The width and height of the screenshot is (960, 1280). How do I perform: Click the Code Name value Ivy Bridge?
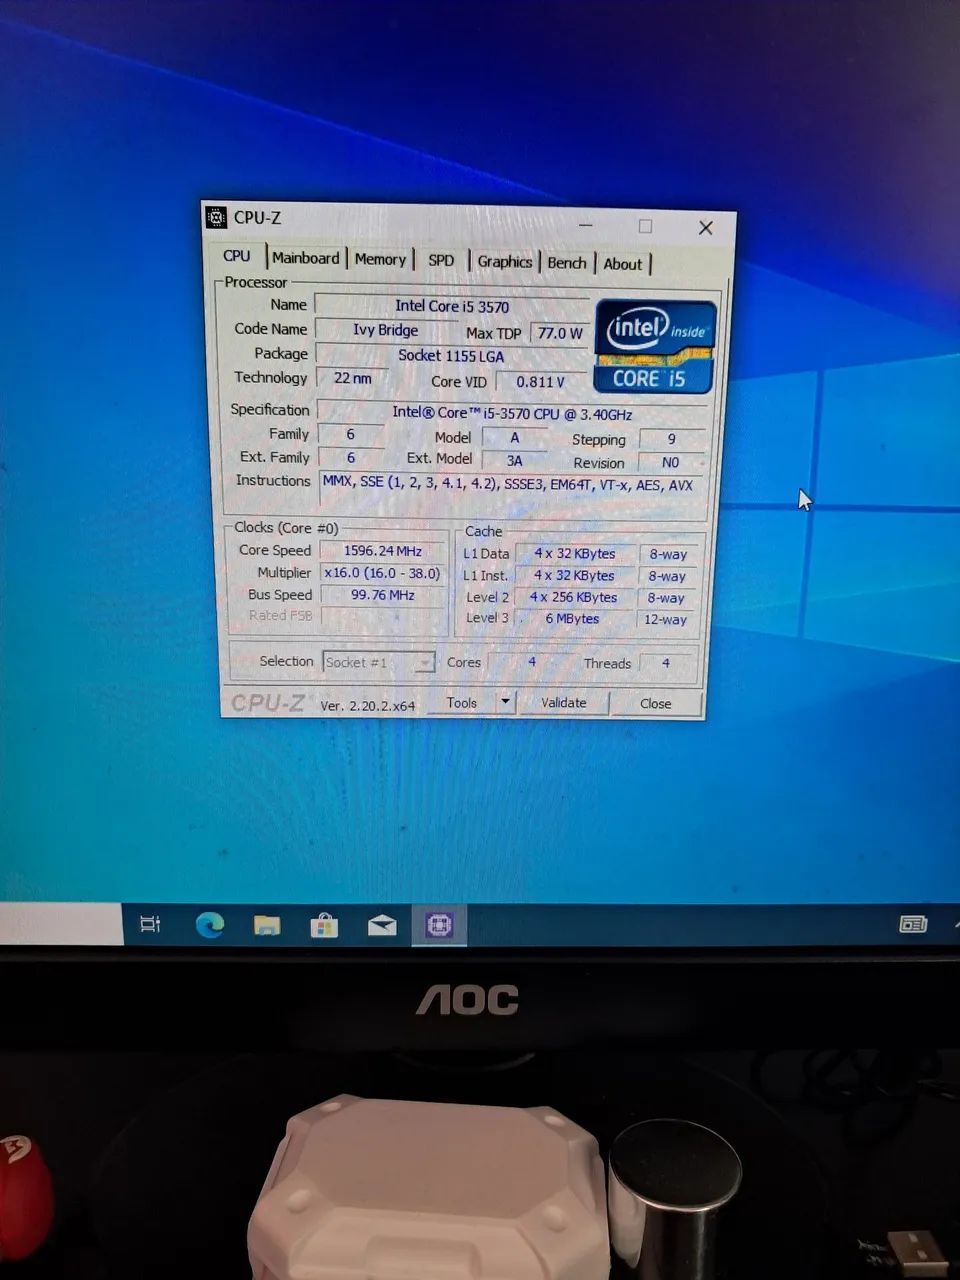tap(385, 330)
